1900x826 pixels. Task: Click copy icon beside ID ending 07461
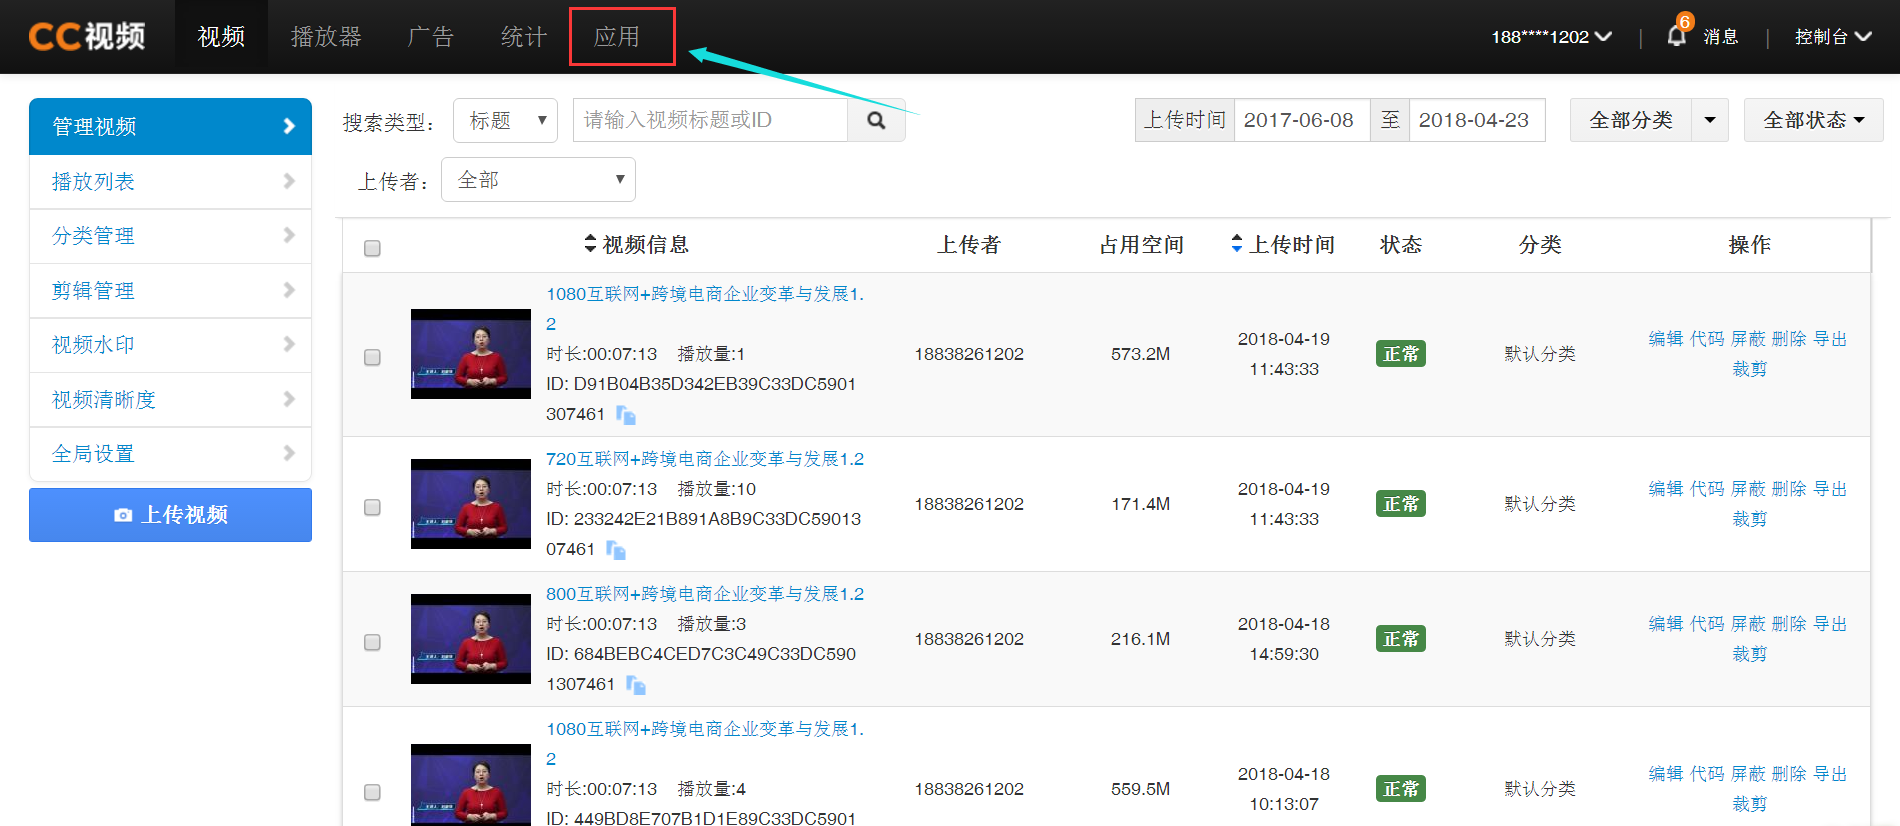[616, 550]
